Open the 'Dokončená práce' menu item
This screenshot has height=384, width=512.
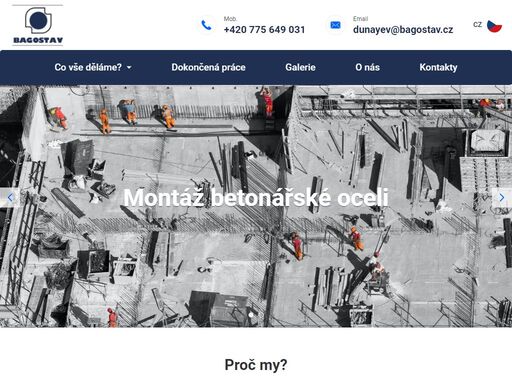point(208,67)
